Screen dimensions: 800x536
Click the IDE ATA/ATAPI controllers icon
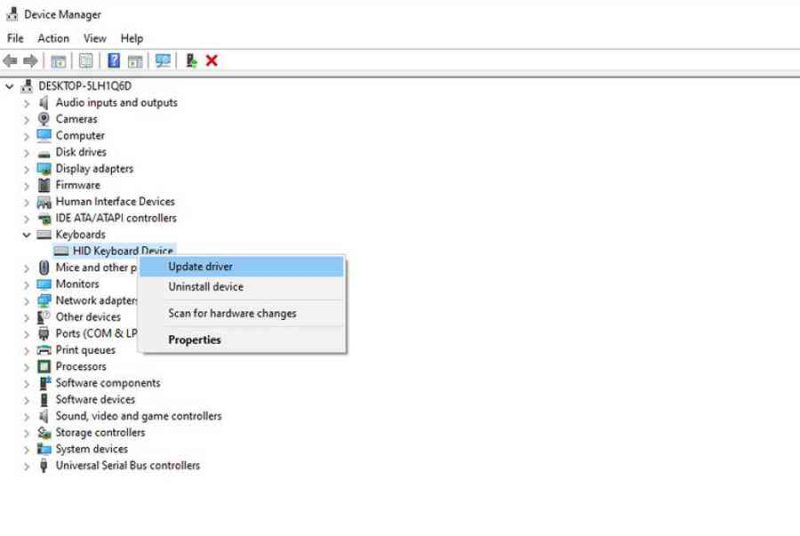pos(44,219)
